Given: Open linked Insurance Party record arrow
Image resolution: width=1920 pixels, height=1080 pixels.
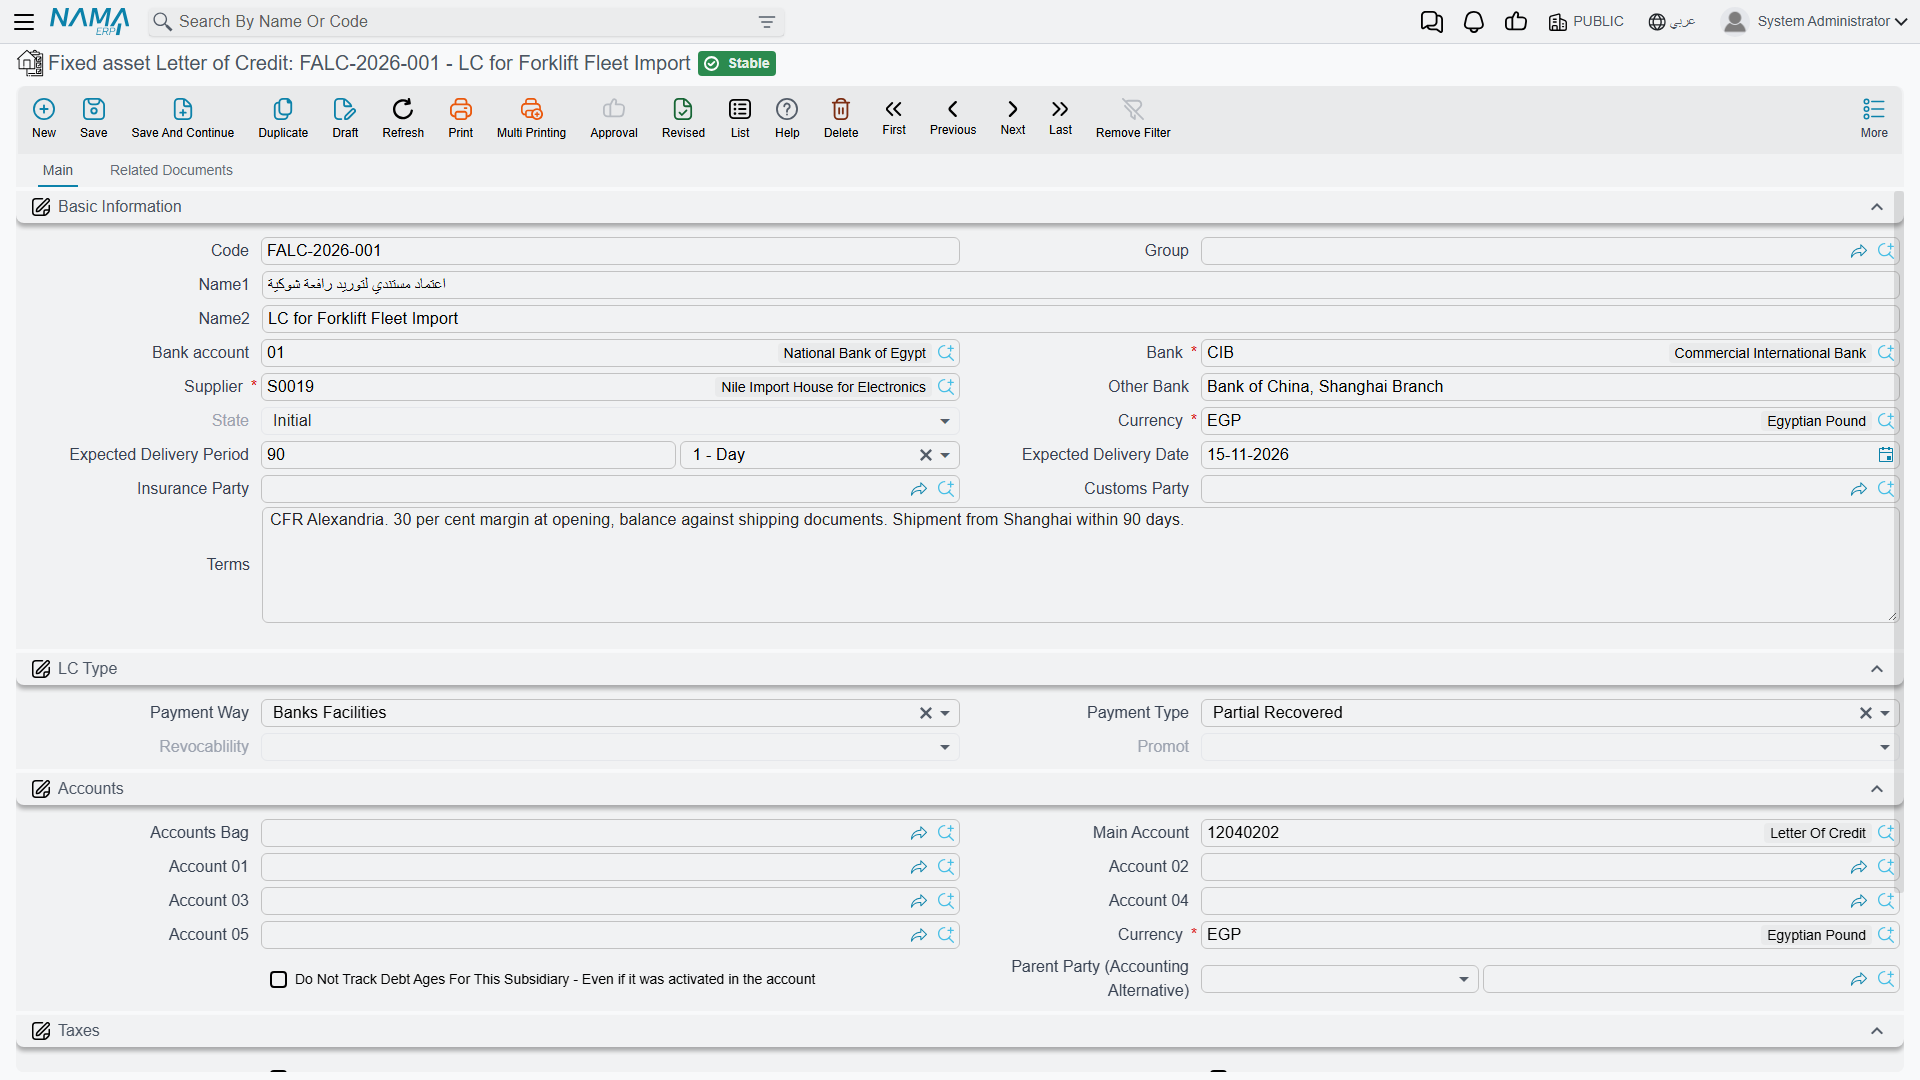Looking at the screenshot, I should (919, 489).
